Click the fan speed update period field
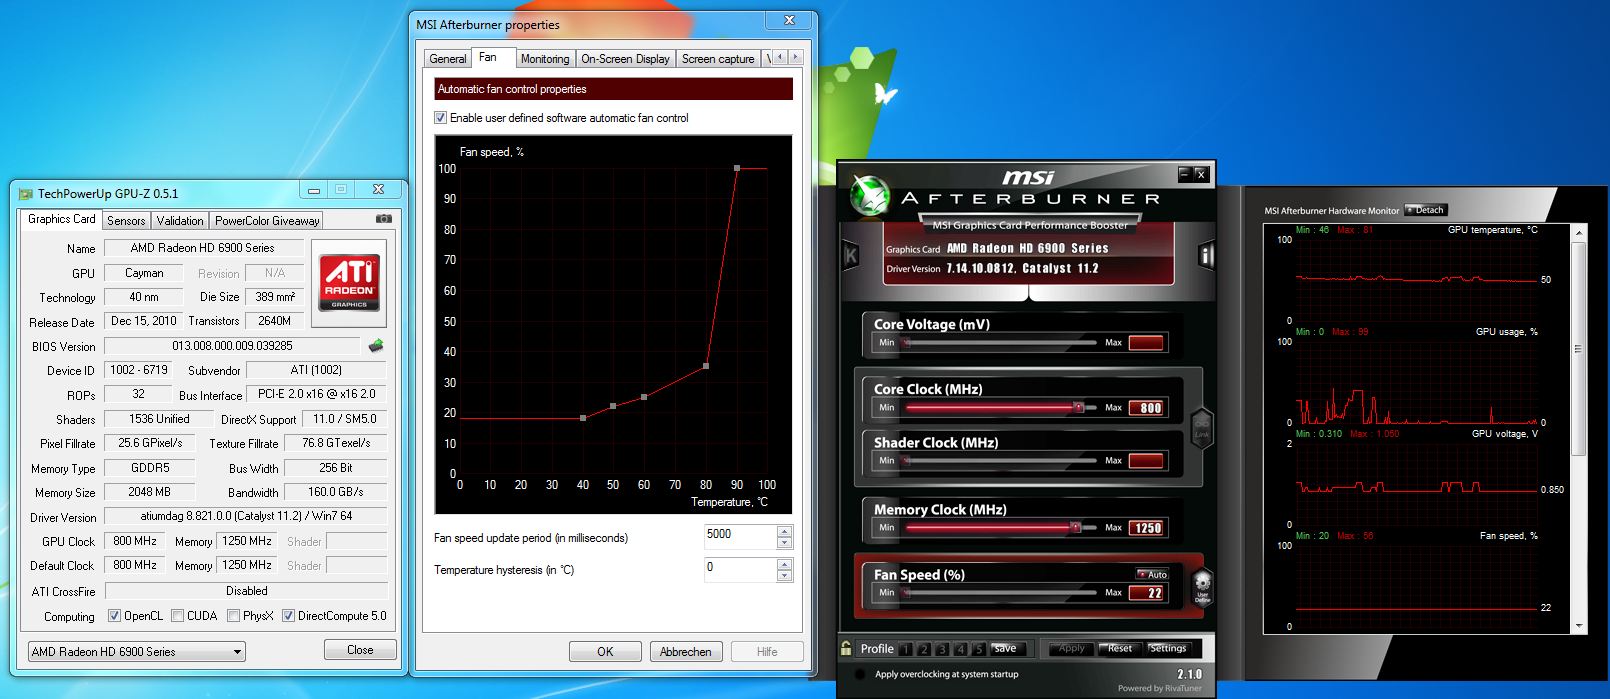1610x699 pixels. pyautogui.click(x=739, y=537)
